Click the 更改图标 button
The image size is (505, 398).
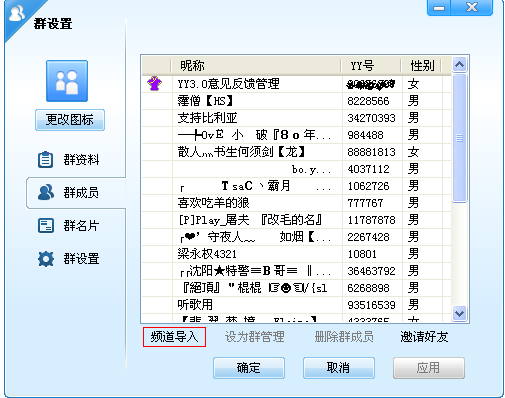(x=70, y=120)
